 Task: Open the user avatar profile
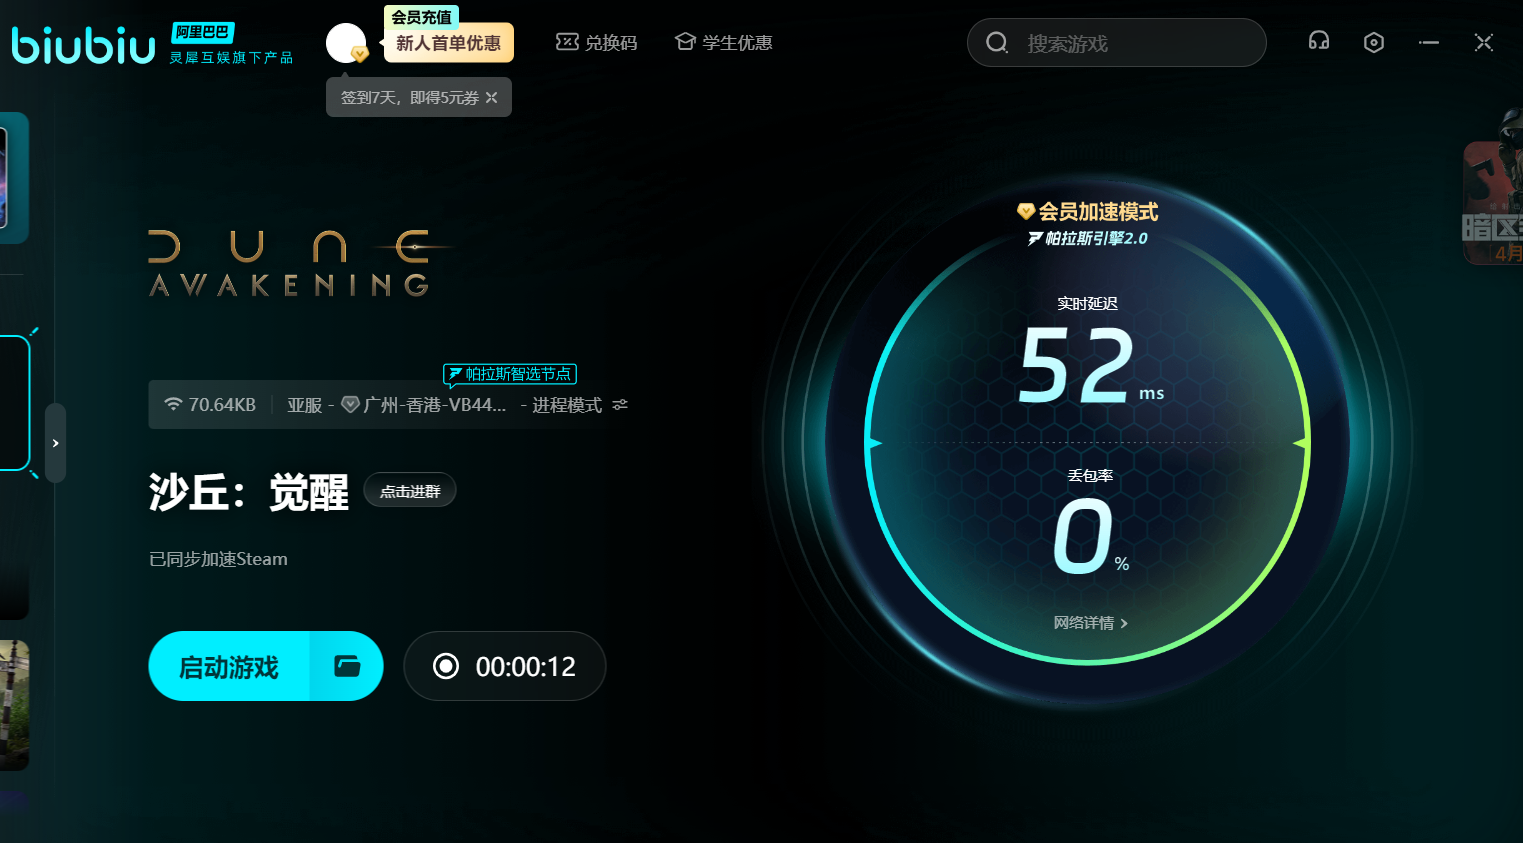pyautogui.click(x=346, y=43)
